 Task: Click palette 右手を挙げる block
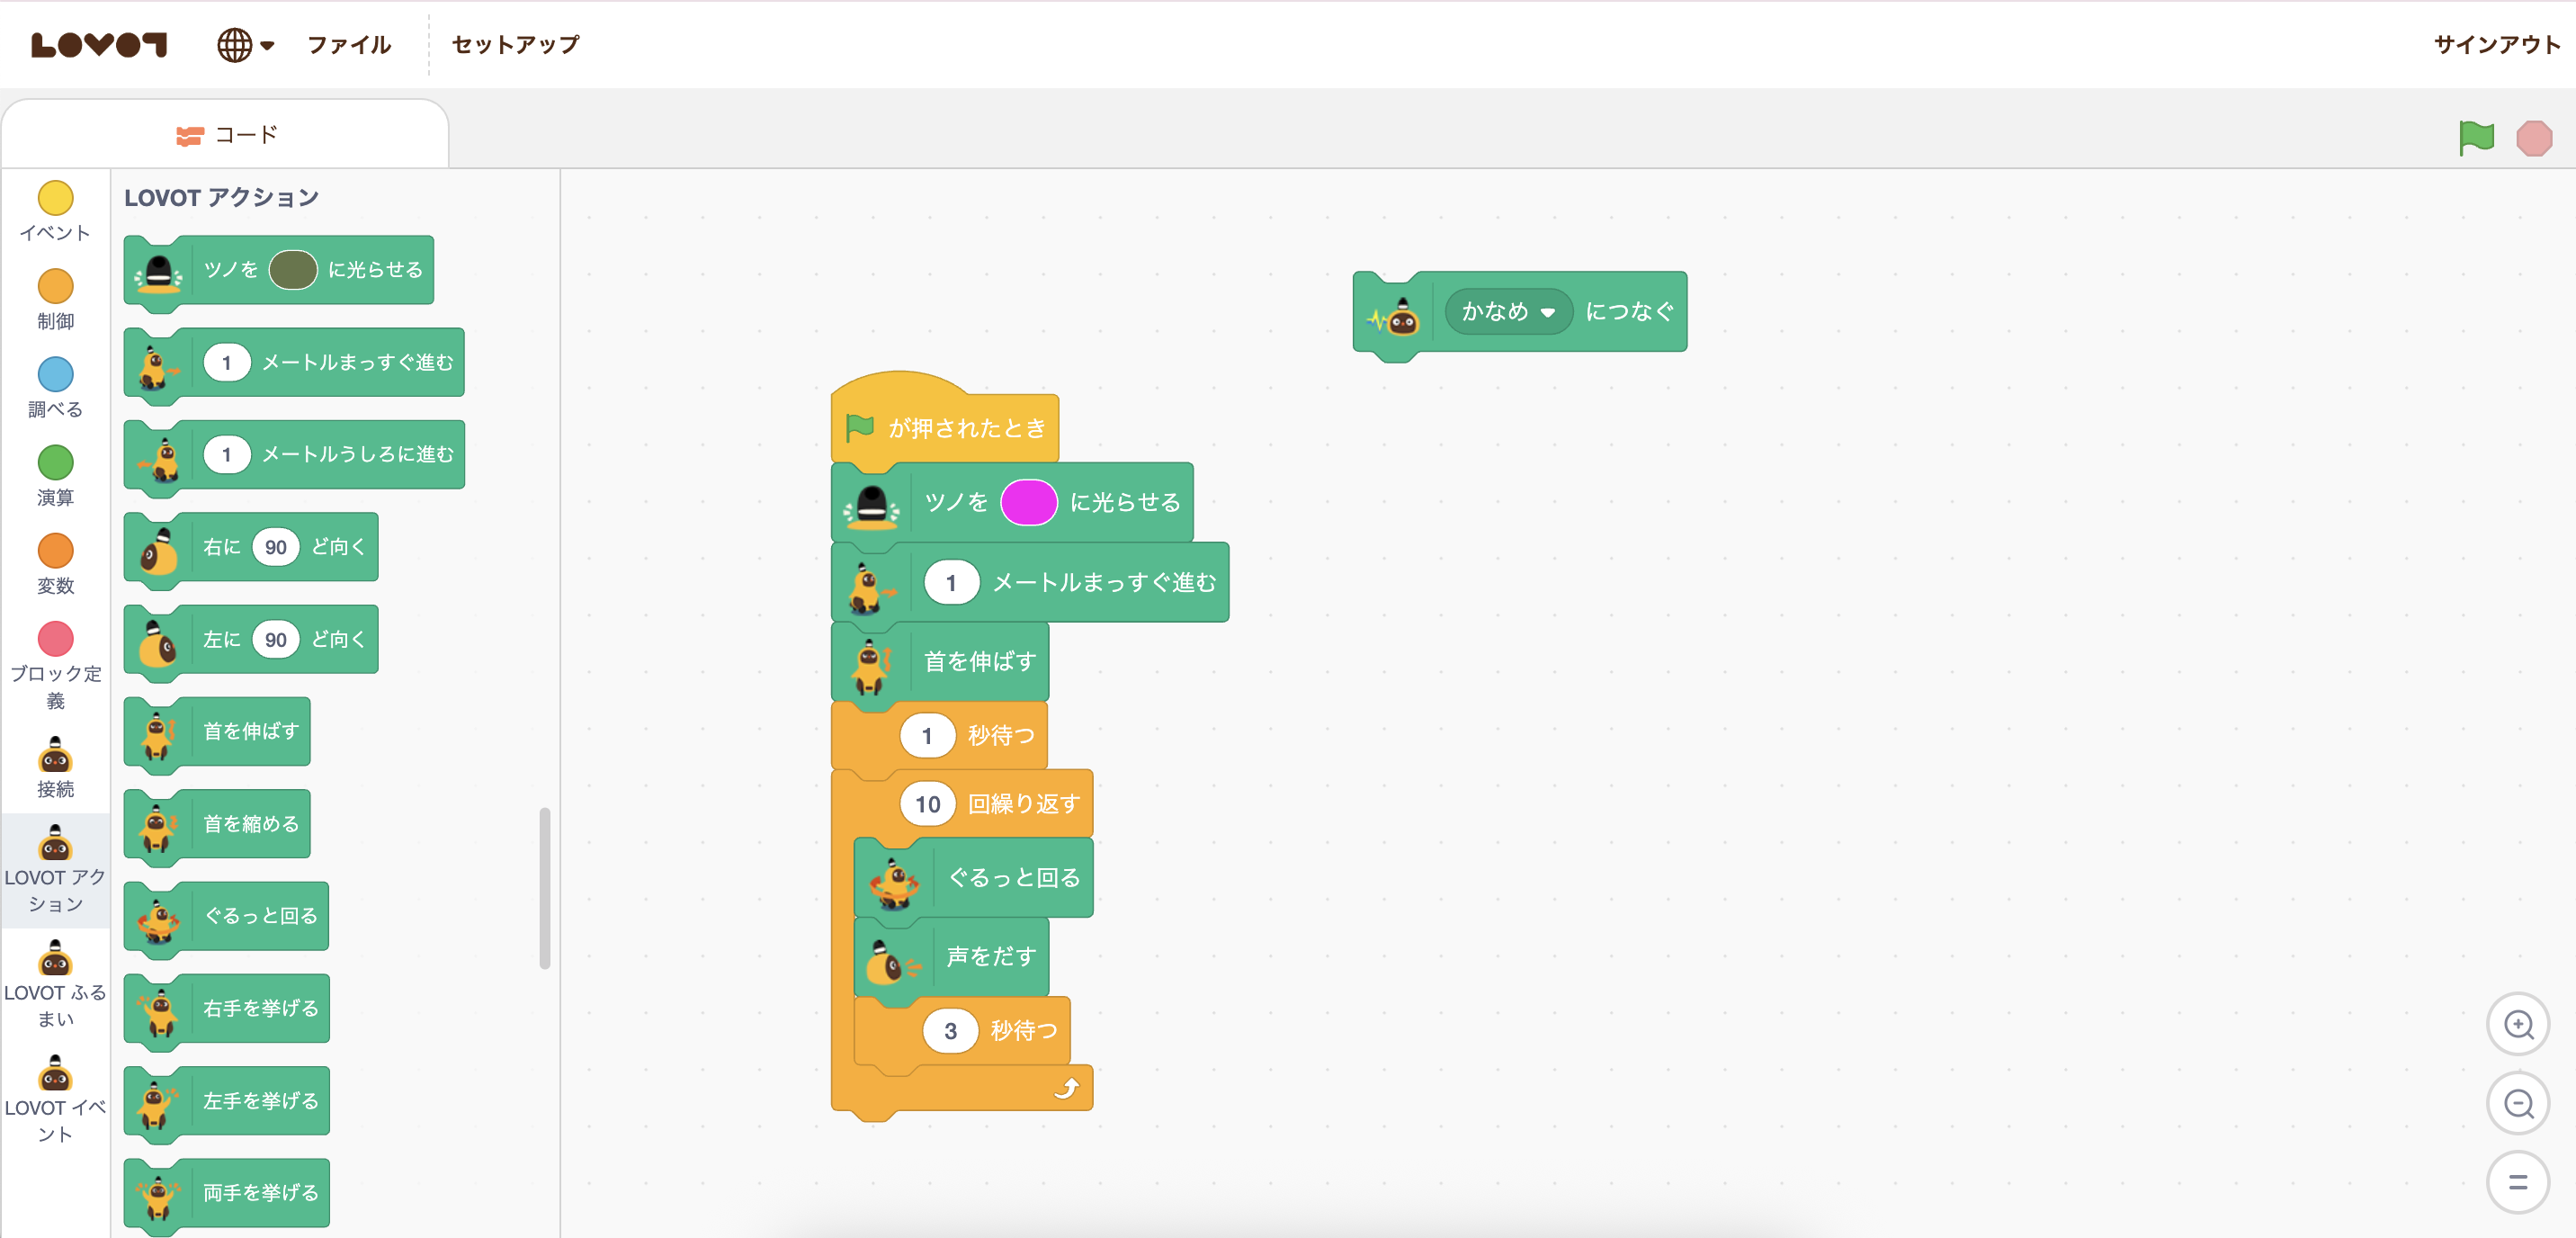[227, 1008]
